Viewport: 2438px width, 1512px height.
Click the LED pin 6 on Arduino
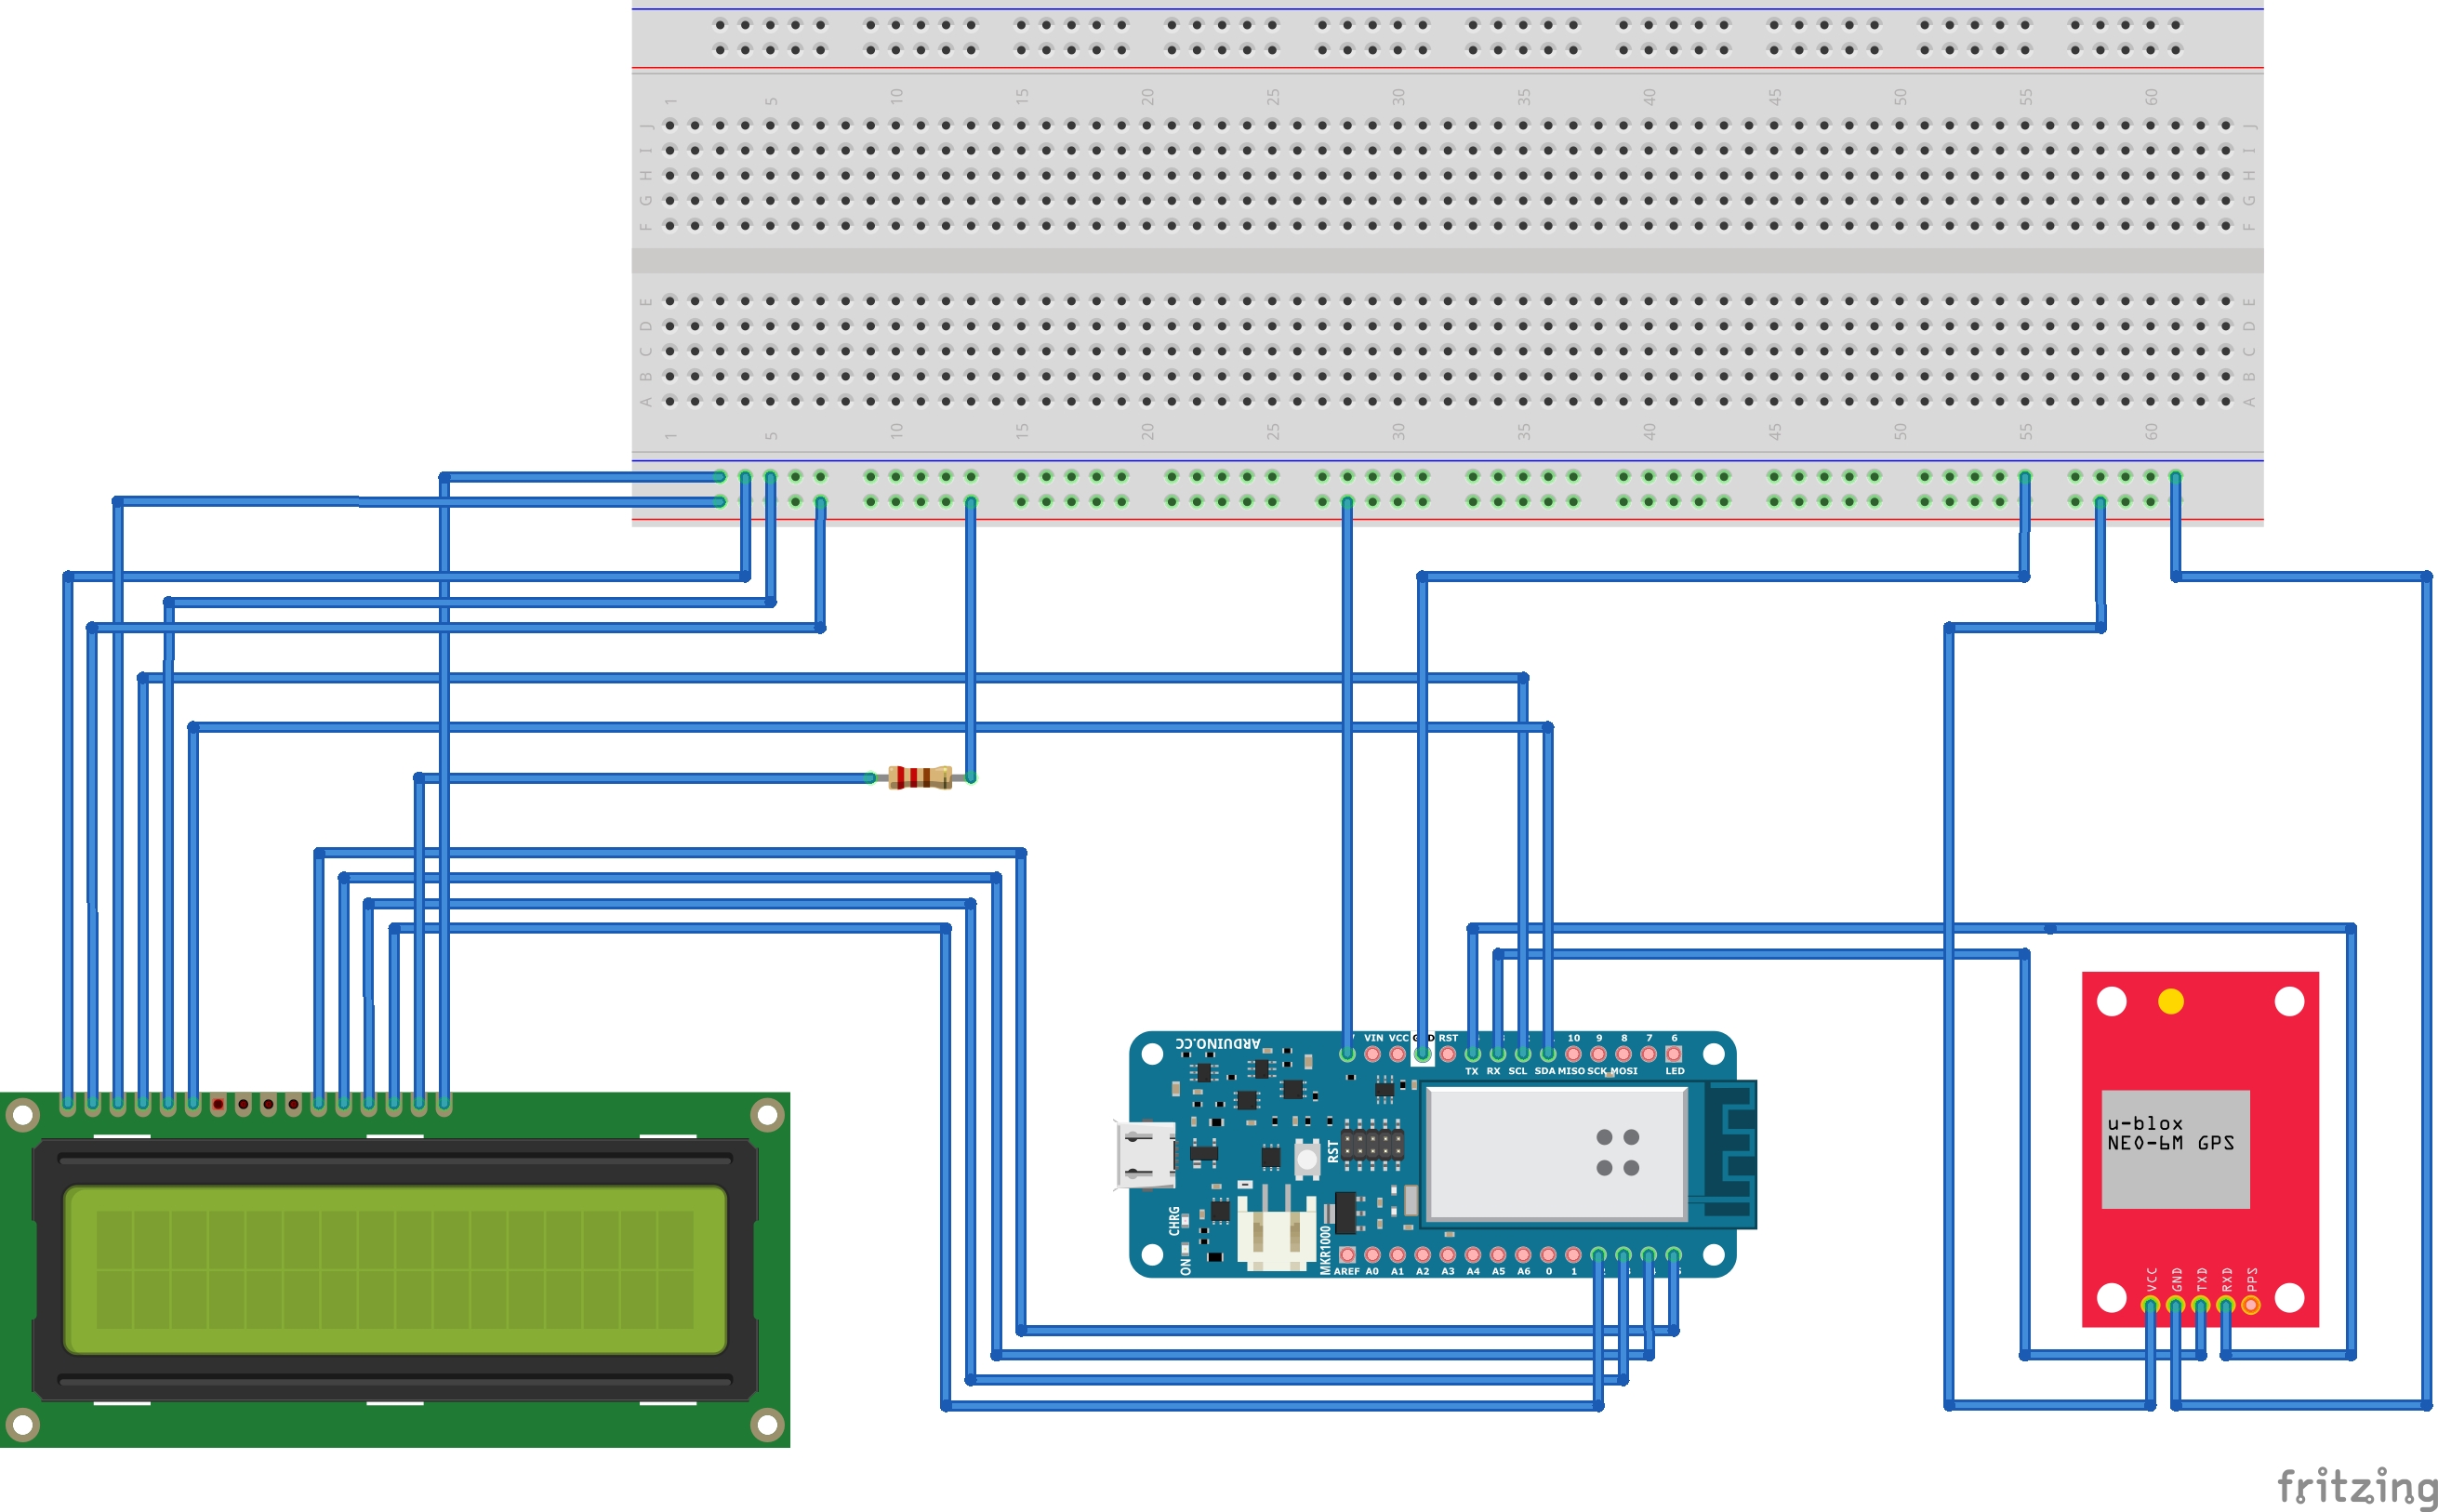(x=1674, y=1053)
